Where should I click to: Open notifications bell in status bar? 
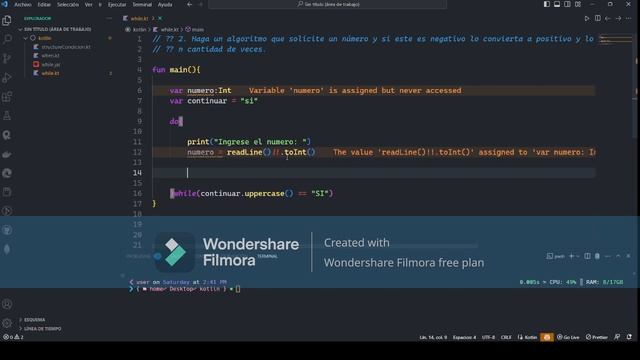(x=629, y=337)
